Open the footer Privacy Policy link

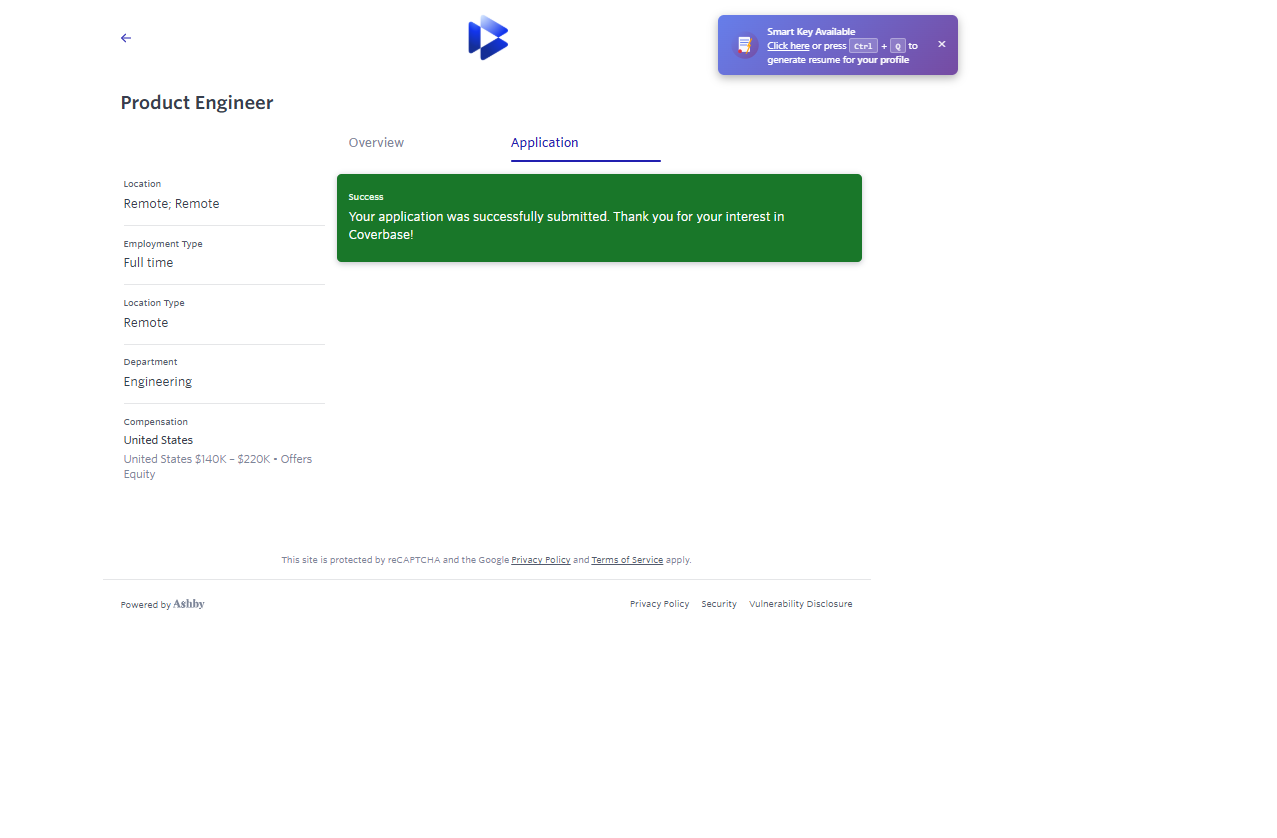point(659,604)
